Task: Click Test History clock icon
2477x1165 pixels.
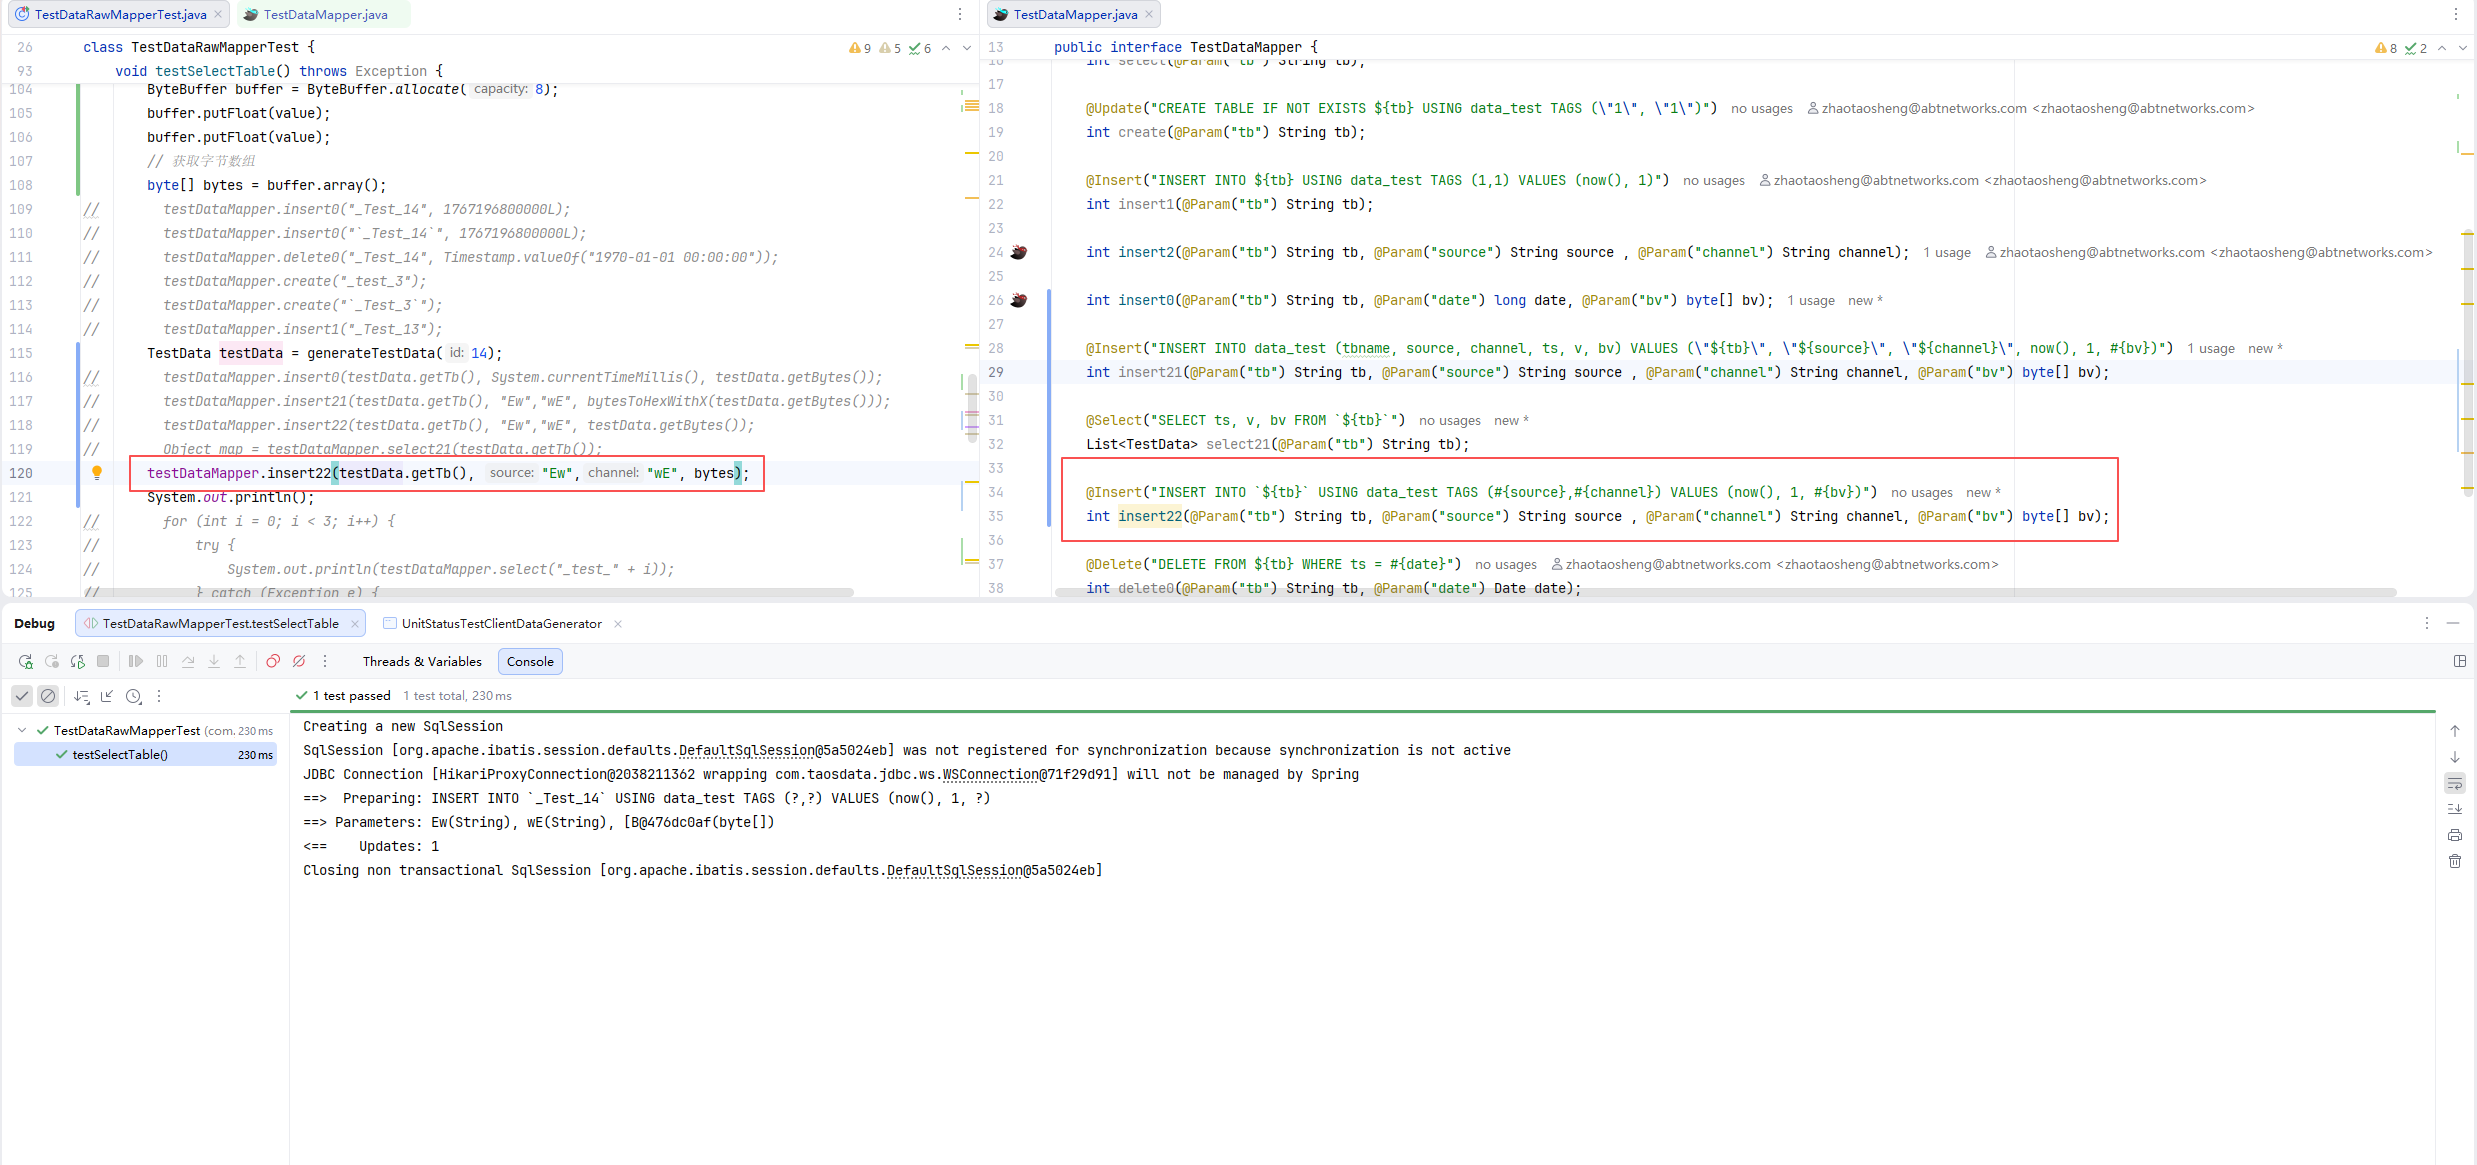Action: click(x=133, y=696)
